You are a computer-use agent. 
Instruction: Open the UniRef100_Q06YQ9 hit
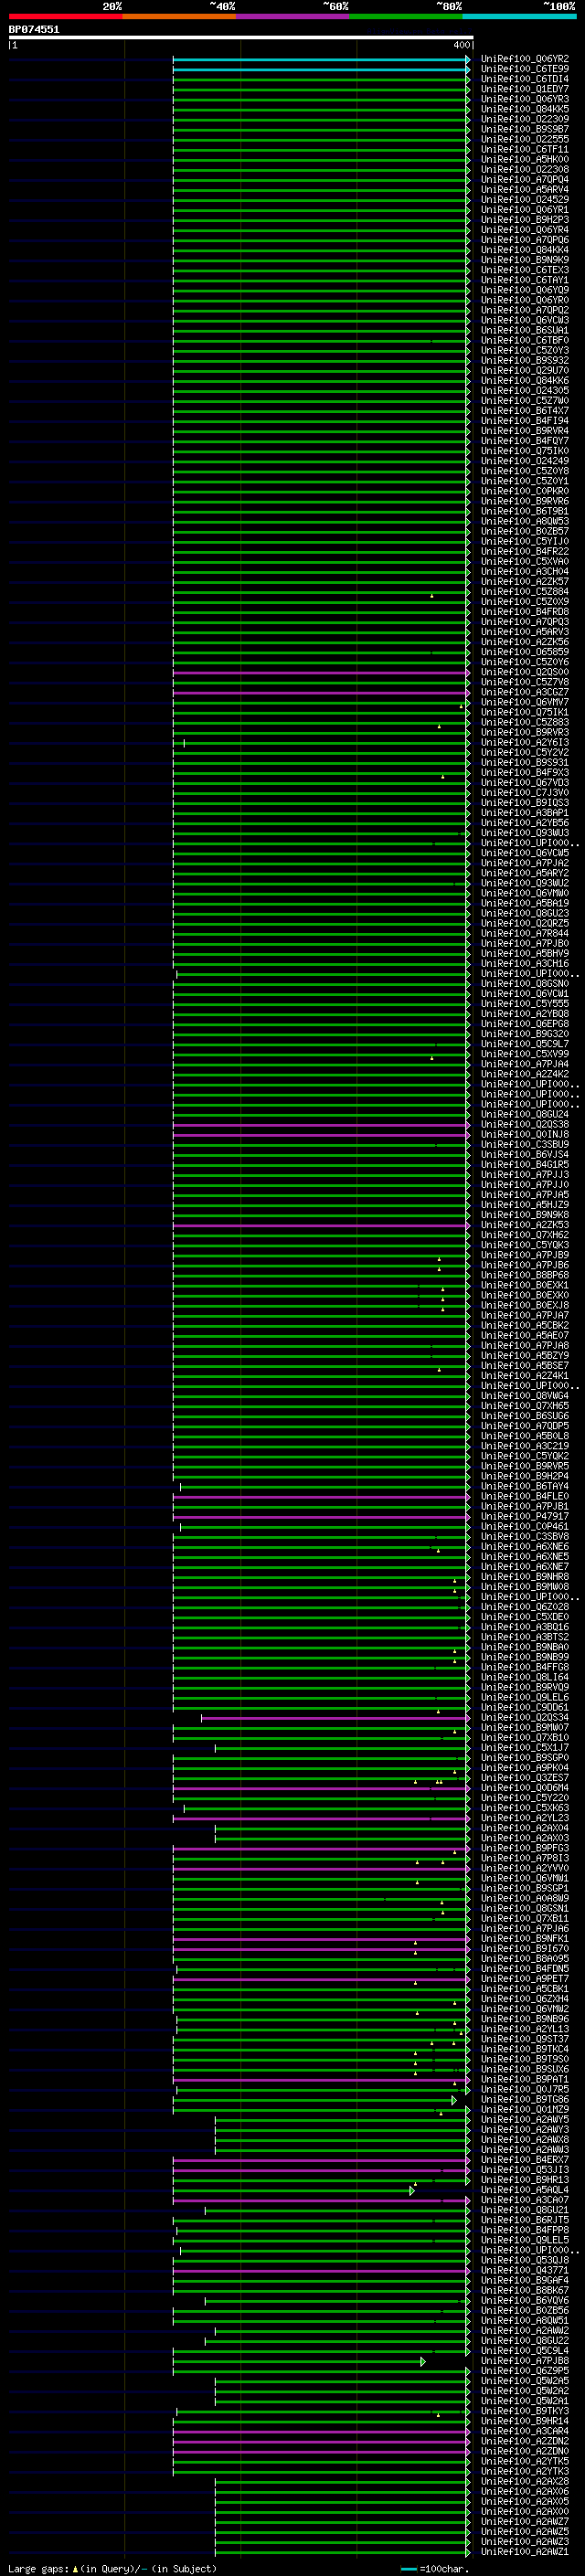coord(524,290)
